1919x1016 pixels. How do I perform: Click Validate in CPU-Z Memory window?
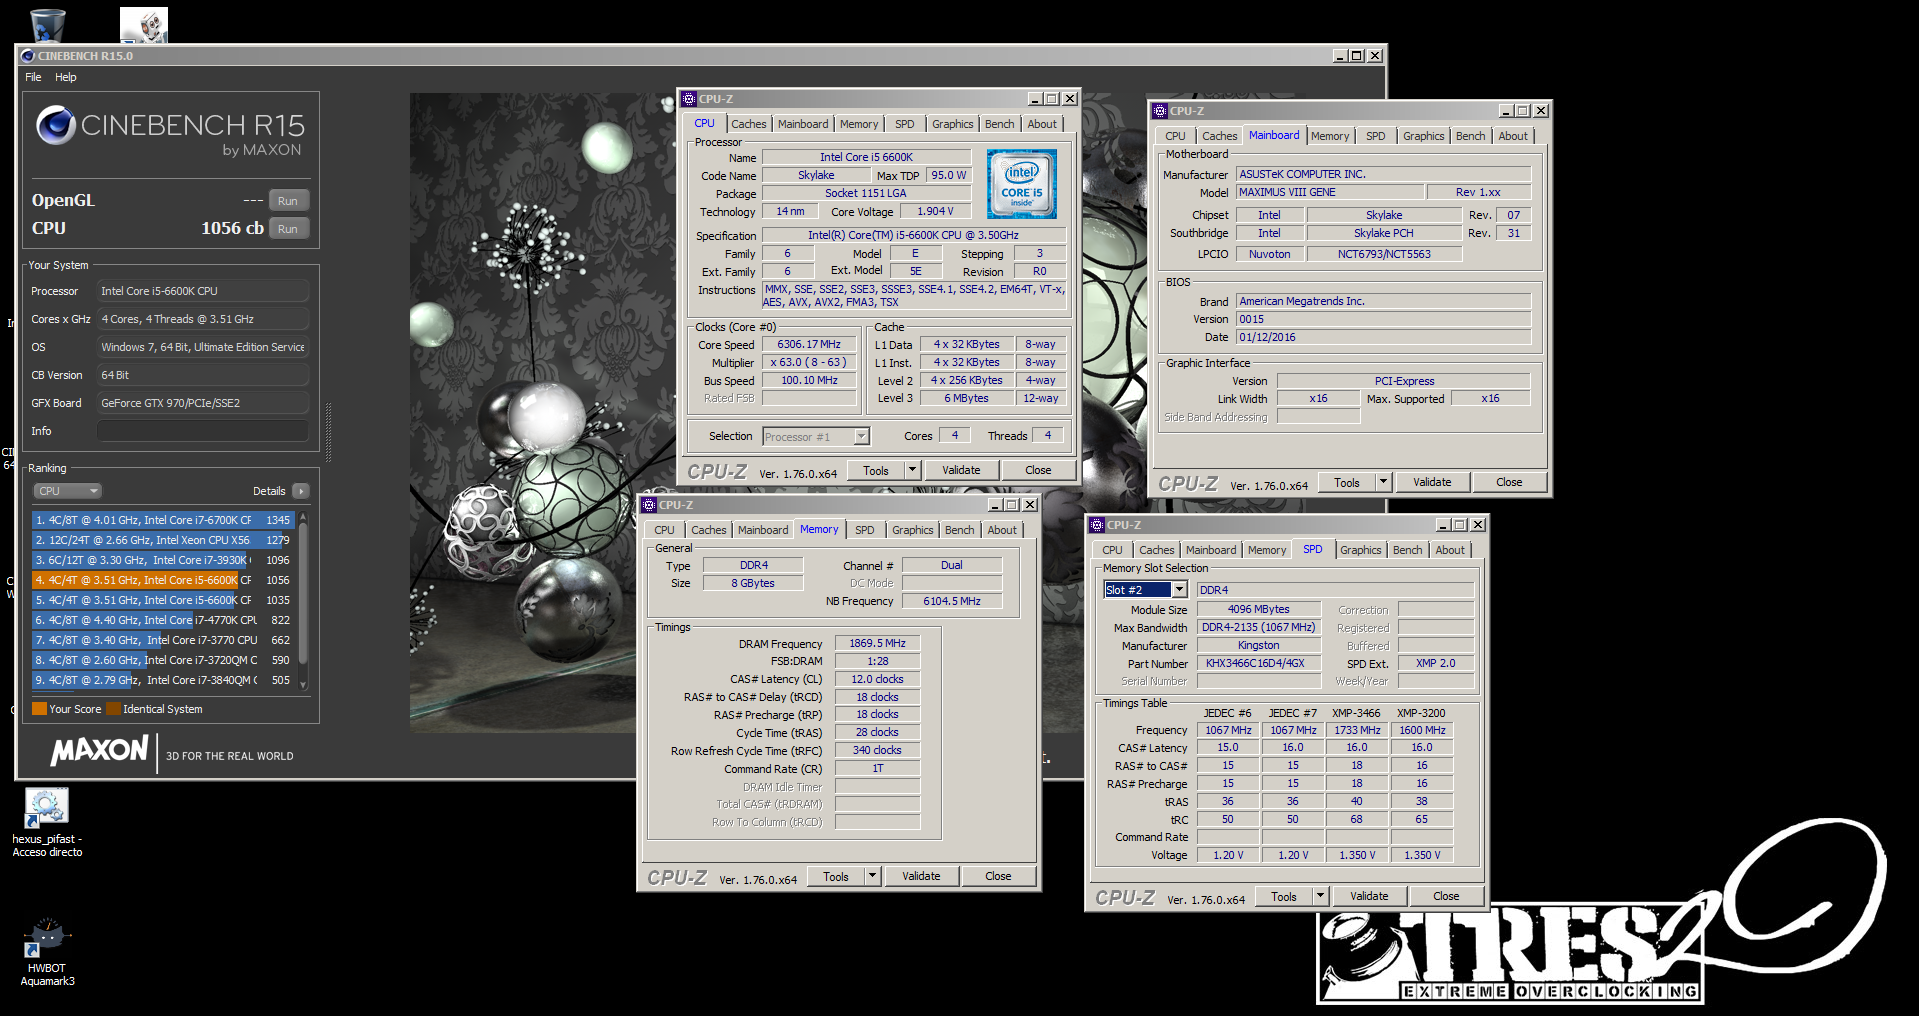click(921, 876)
